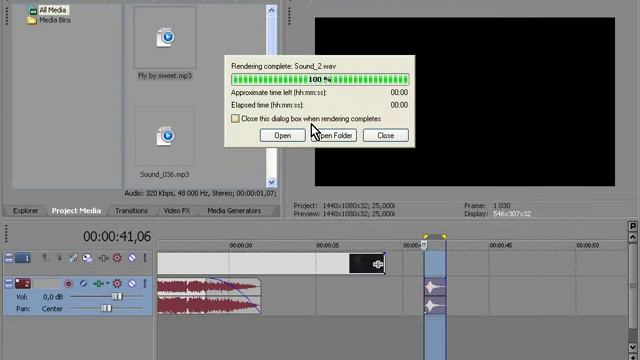Click Open Folder in the render dialog

click(x=334, y=136)
